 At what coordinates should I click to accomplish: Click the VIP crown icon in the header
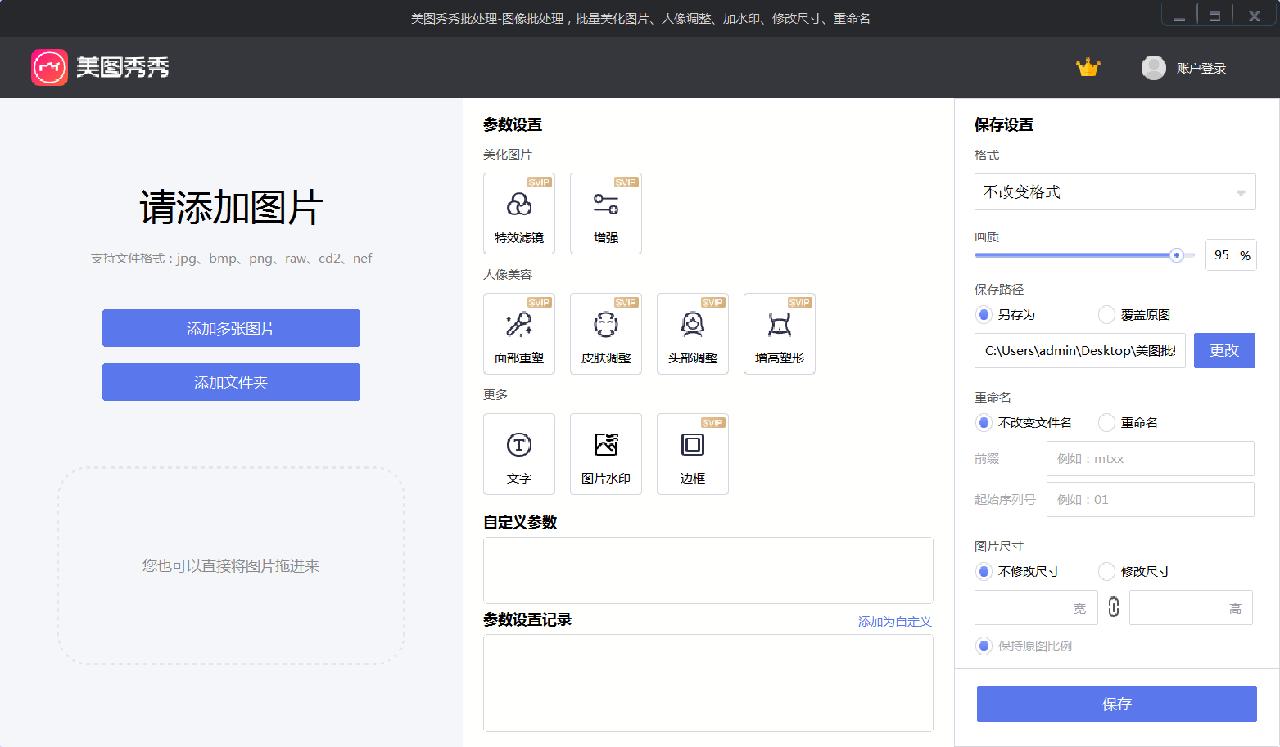(1088, 67)
